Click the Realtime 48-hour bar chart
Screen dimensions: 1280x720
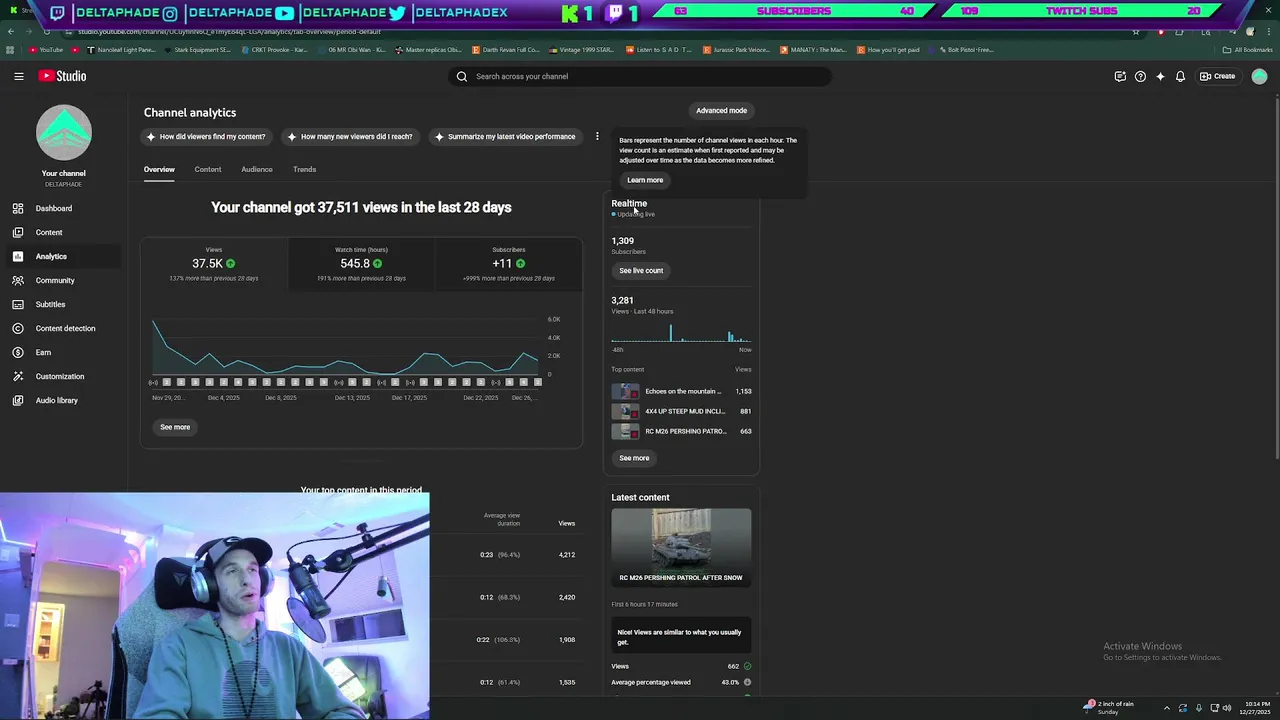point(681,333)
